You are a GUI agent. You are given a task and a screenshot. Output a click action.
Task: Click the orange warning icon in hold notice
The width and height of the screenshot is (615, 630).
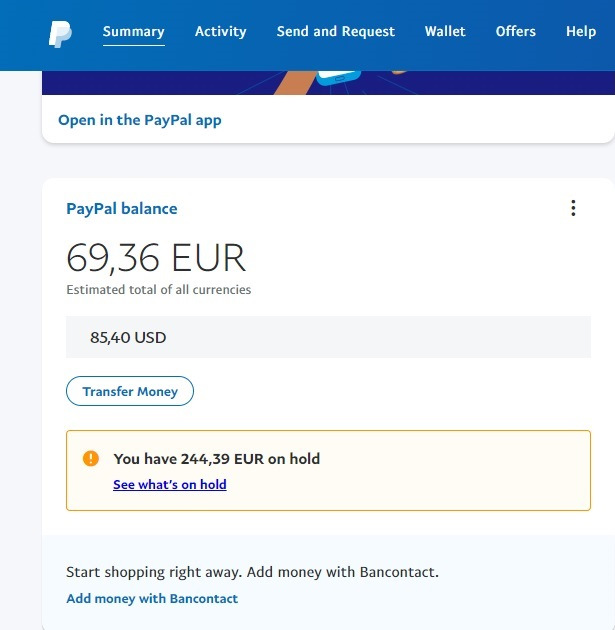pyautogui.click(x=91, y=458)
